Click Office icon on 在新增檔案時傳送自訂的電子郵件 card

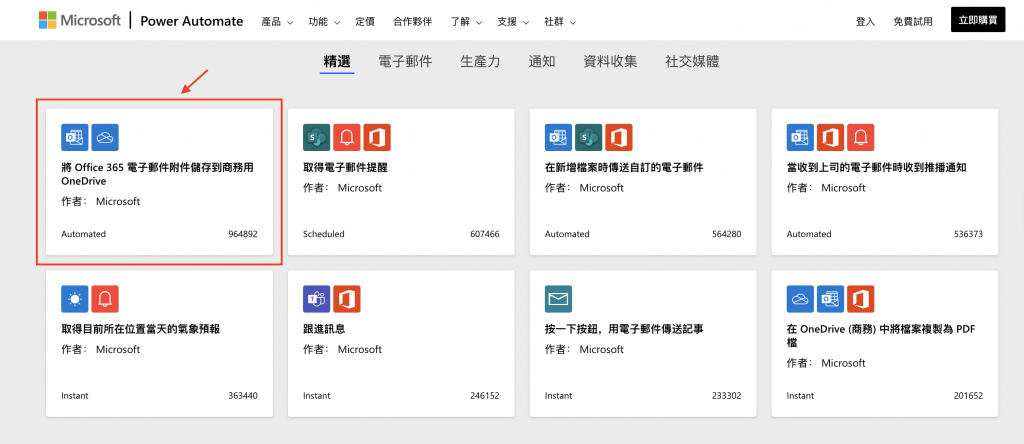[618, 137]
